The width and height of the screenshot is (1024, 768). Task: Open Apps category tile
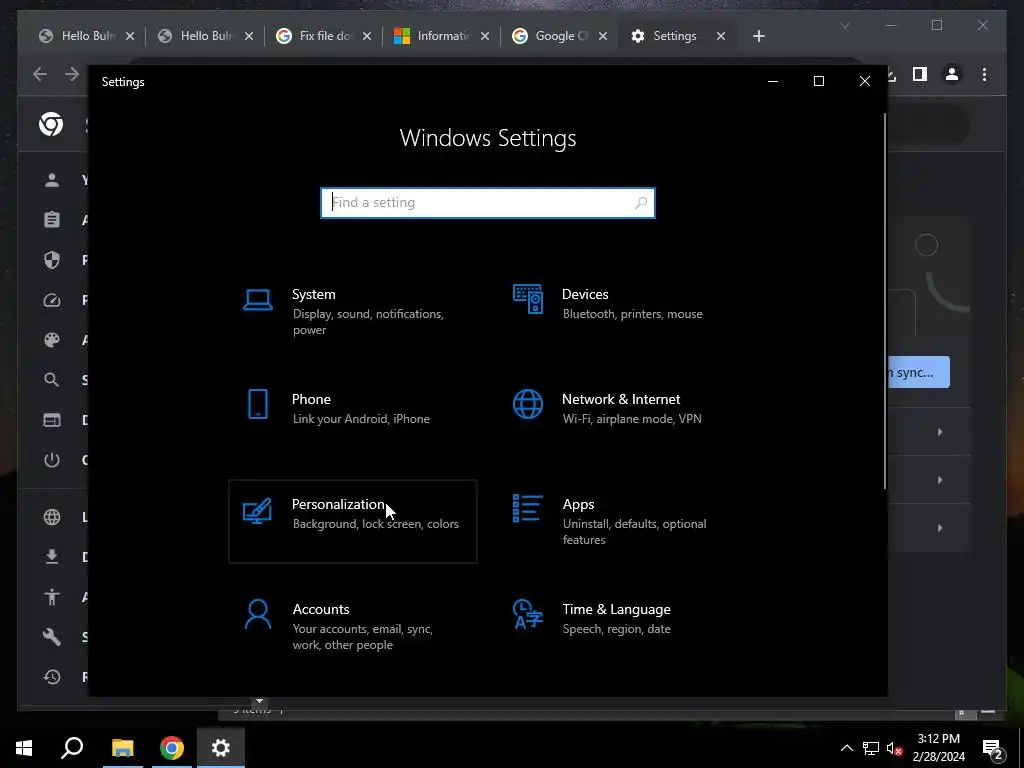622,521
